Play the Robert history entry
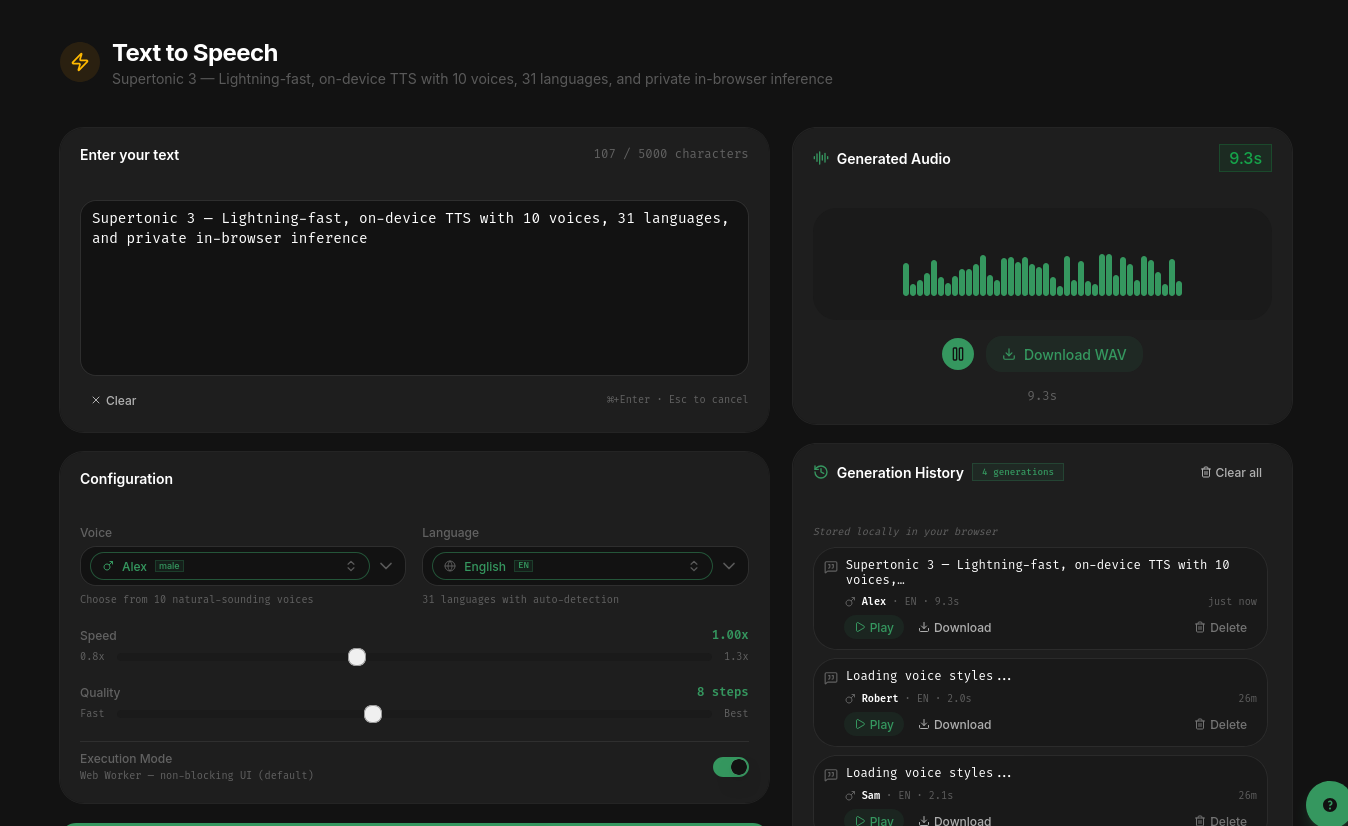This screenshot has width=1348, height=826. [x=874, y=725]
